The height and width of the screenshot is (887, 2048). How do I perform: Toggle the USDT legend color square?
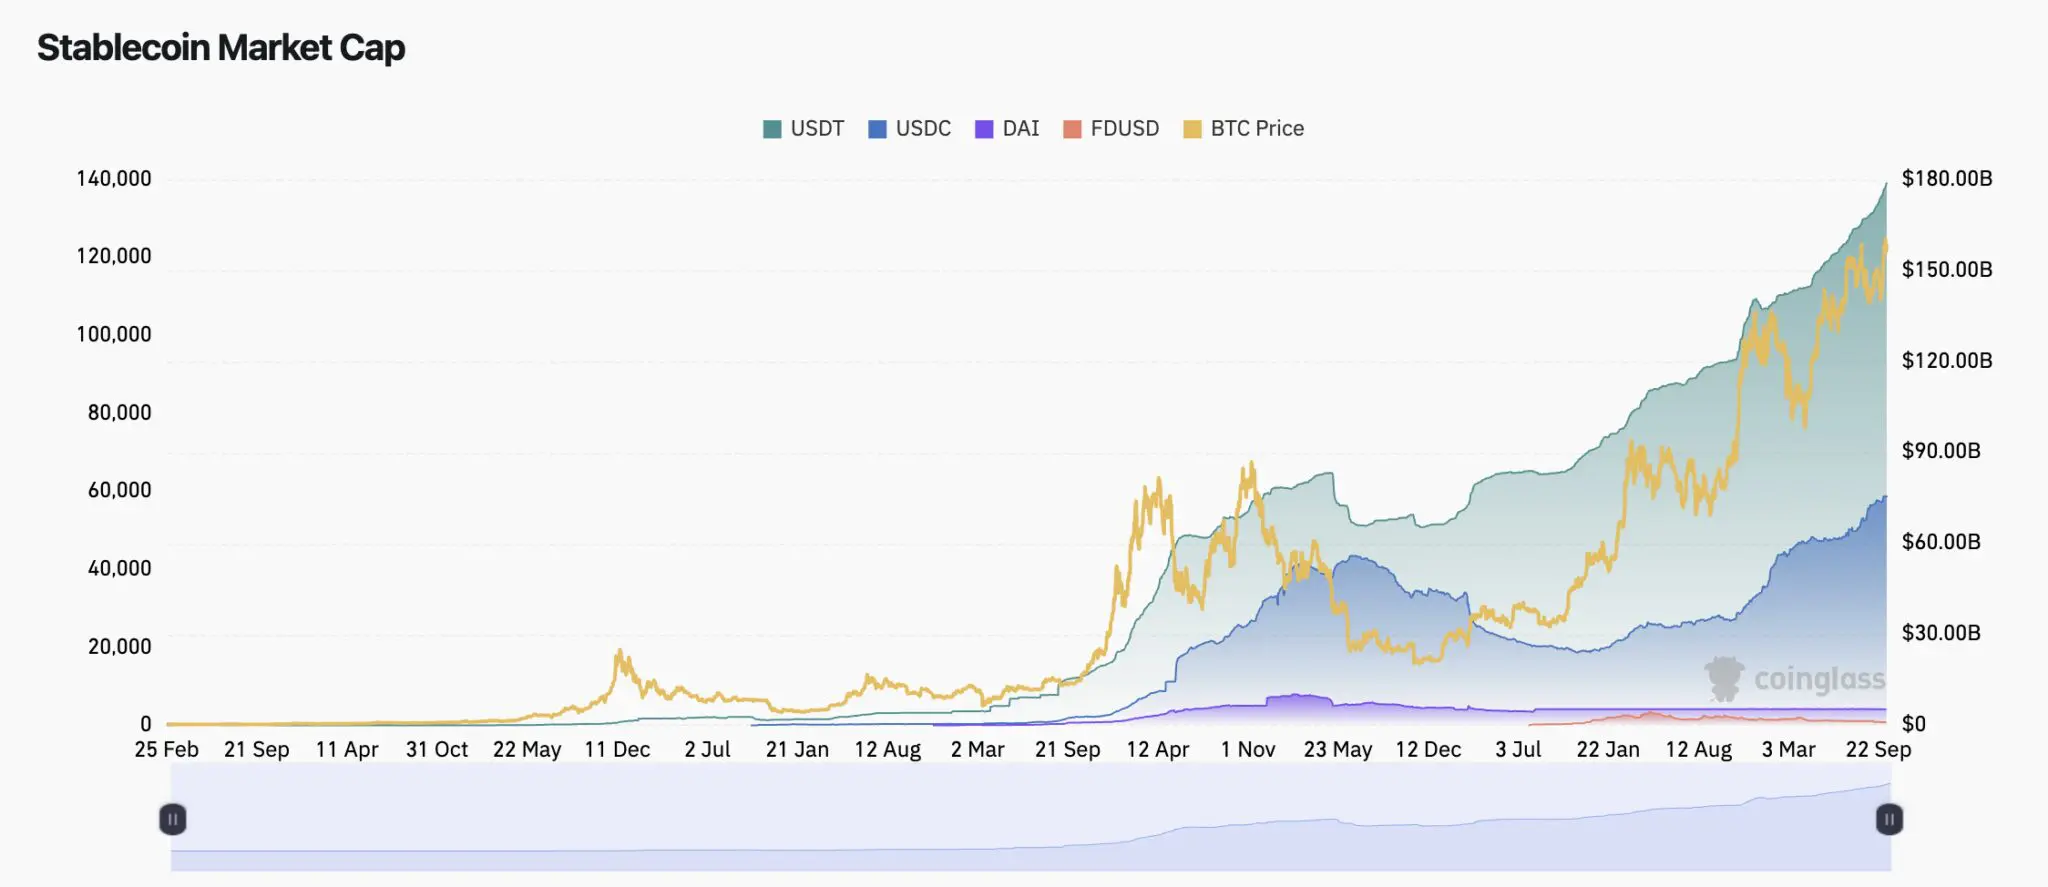[x=772, y=129]
